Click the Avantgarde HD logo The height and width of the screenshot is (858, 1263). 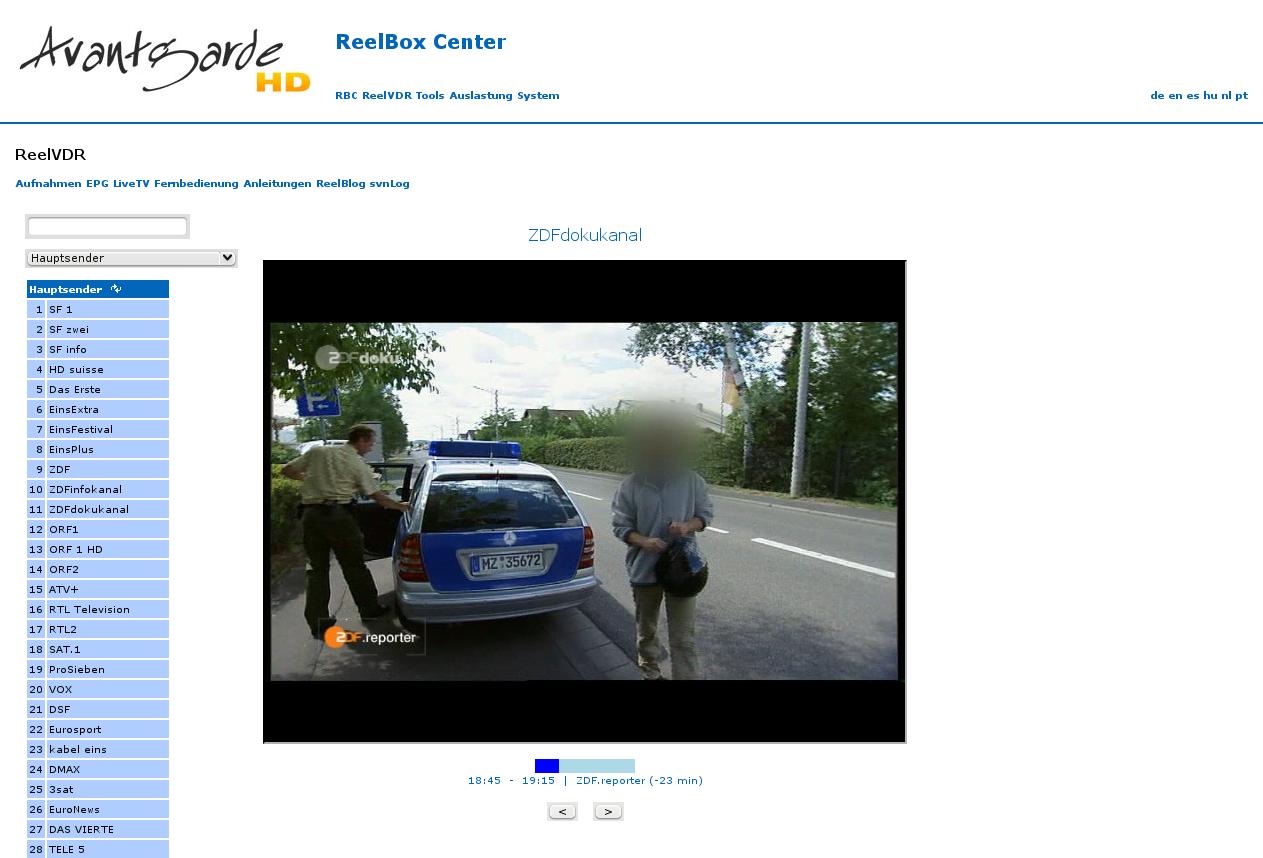point(165,60)
